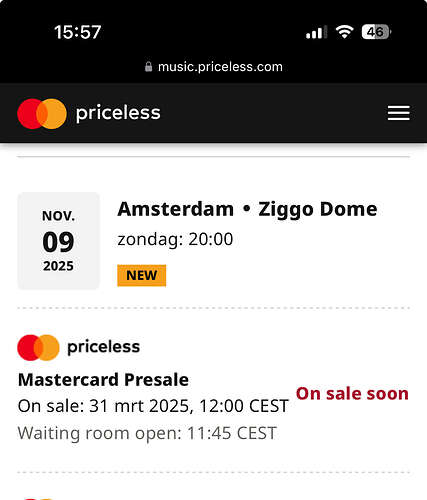The width and height of the screenshot is (427, 500).
Task: Tap partial Mastercard logo at page bottom
Action: (x=38, y=499)
